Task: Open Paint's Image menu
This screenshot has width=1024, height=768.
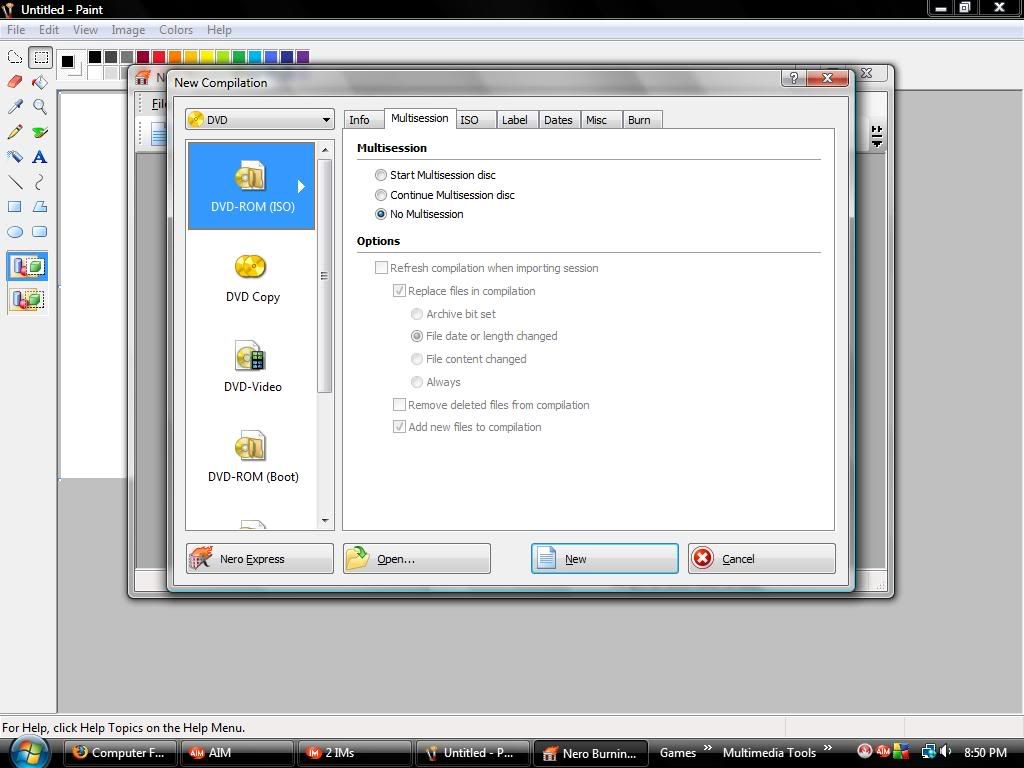Action: tap(128, 30)
